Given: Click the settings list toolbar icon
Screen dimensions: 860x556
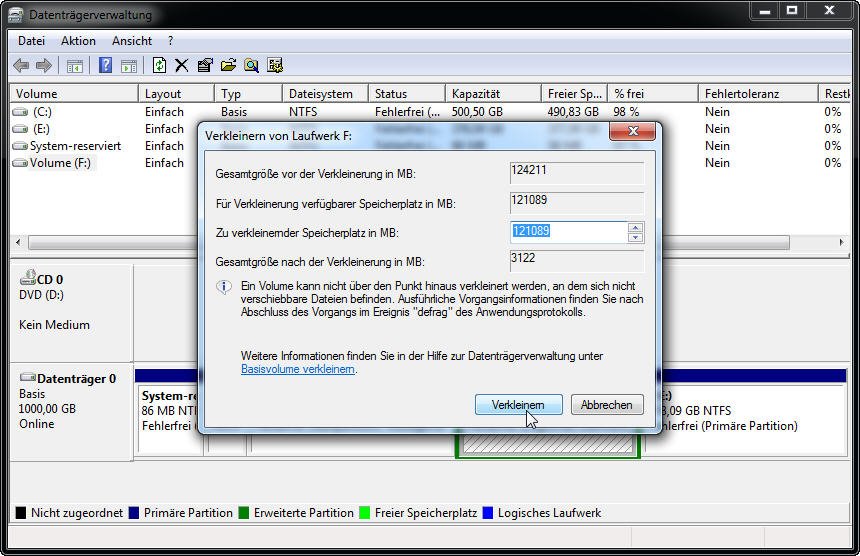Looking at the screenshot, I should point(275,65).
